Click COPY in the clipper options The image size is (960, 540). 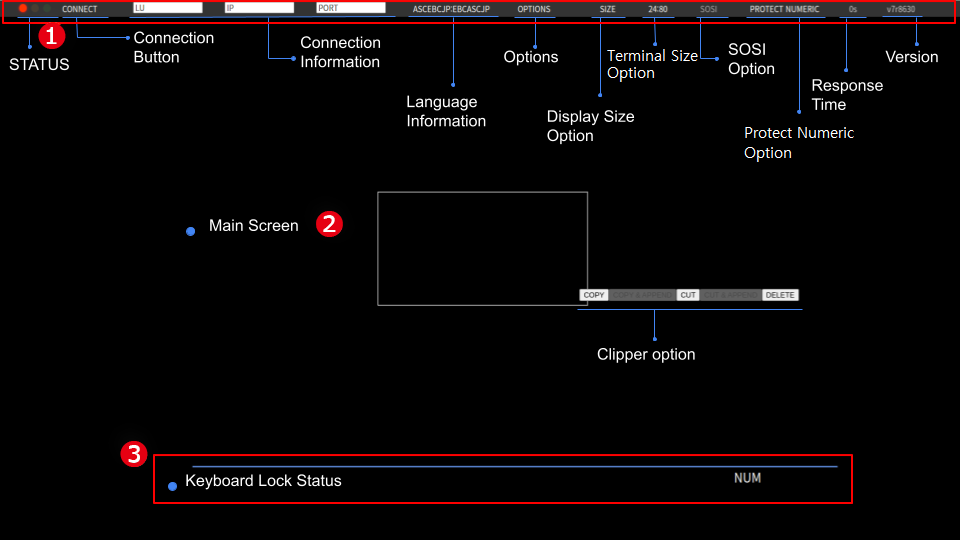pyautogui.click(x=594, y=295)
